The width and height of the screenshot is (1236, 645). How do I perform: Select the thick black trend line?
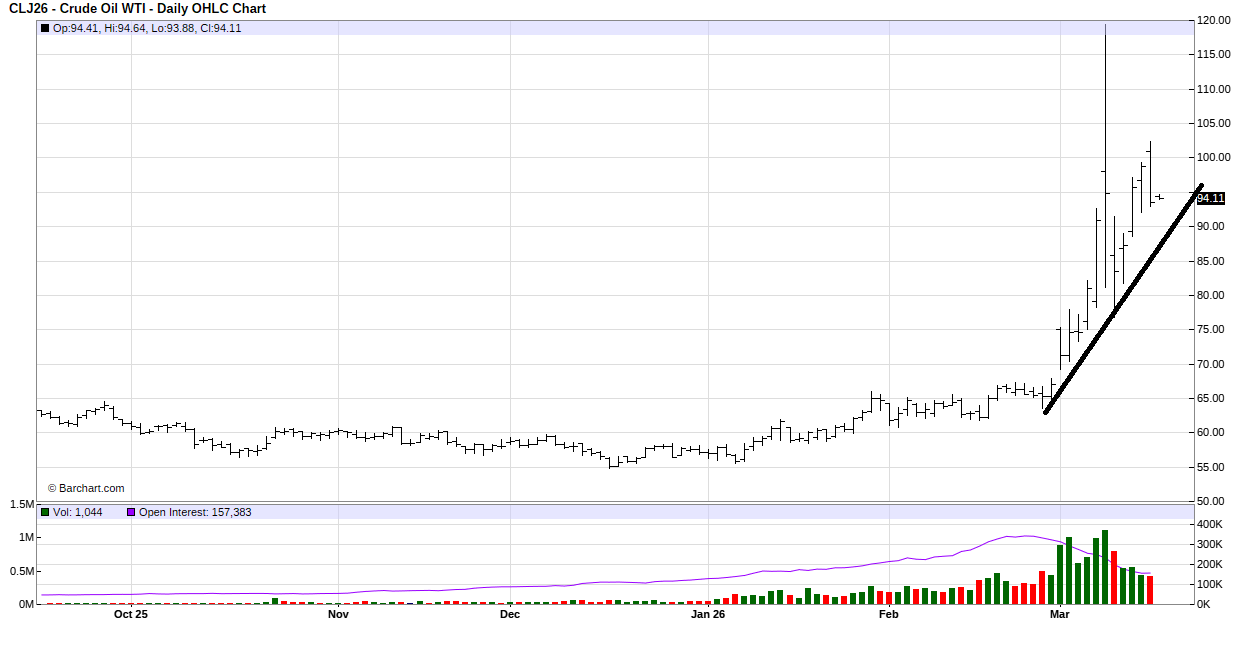coord(1120,300)
